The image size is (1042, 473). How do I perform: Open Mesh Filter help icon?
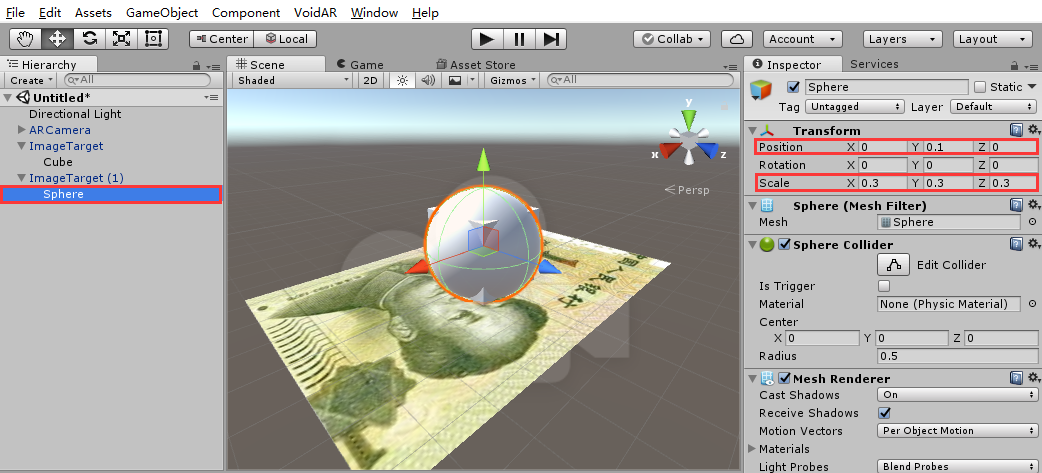click(1016, 205)
